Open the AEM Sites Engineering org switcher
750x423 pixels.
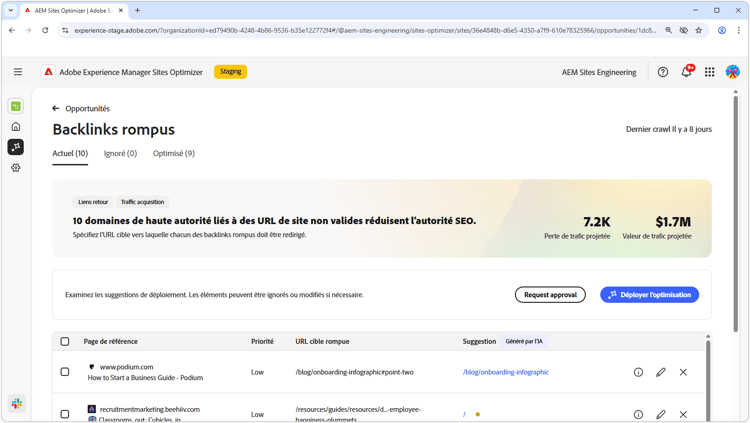(x=599, y=72)
